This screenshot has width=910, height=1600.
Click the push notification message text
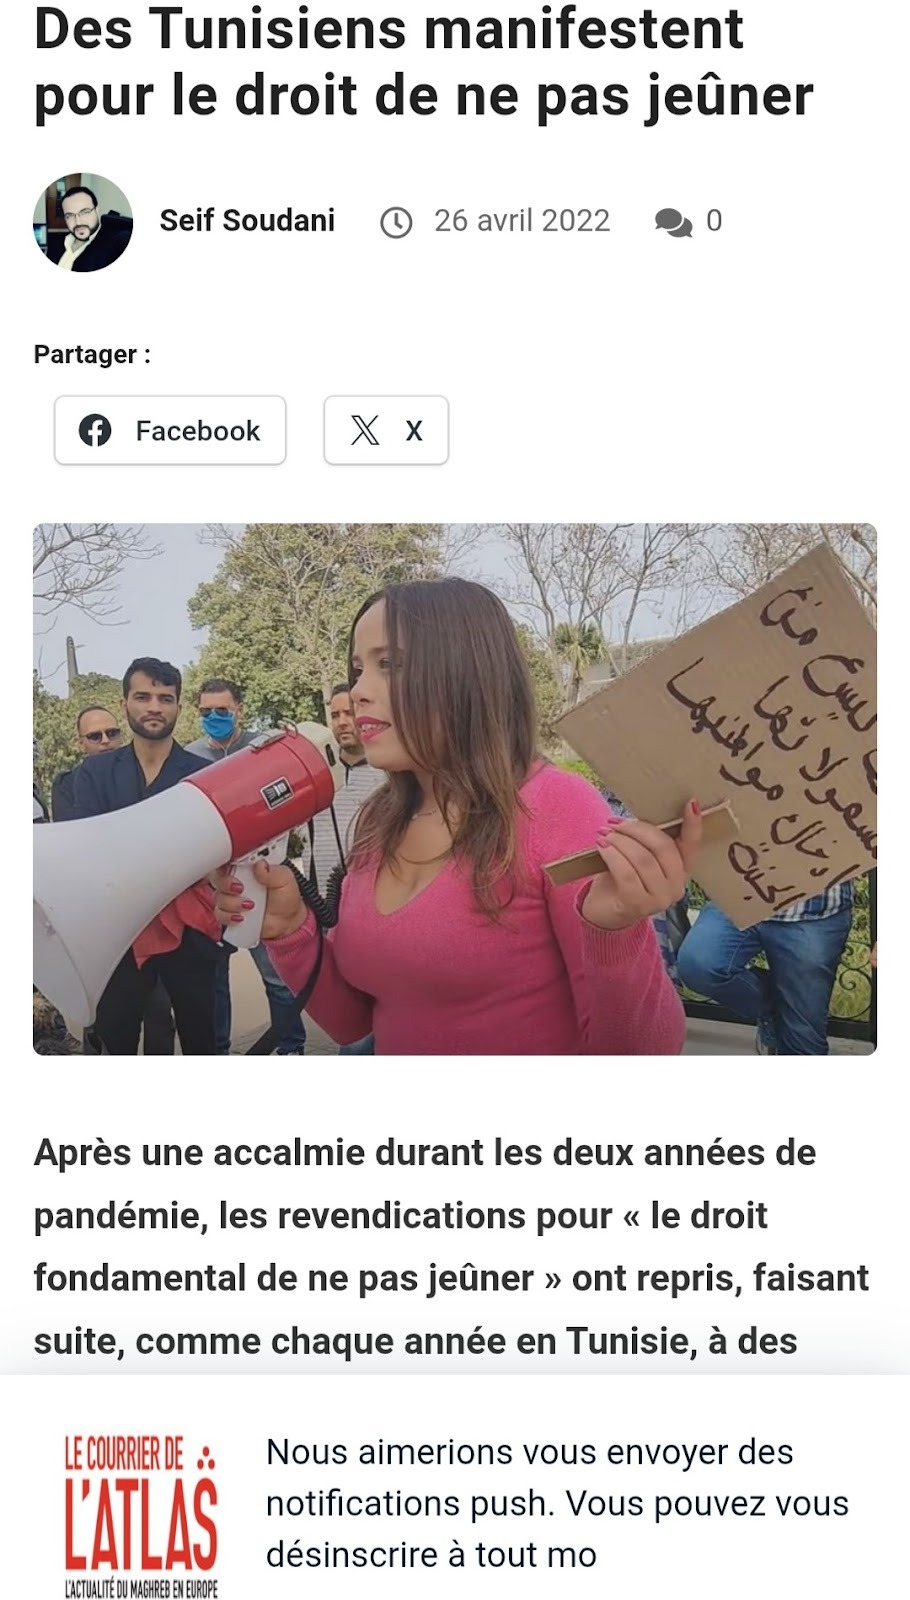pyautogui.click(x=557, y=1503)
